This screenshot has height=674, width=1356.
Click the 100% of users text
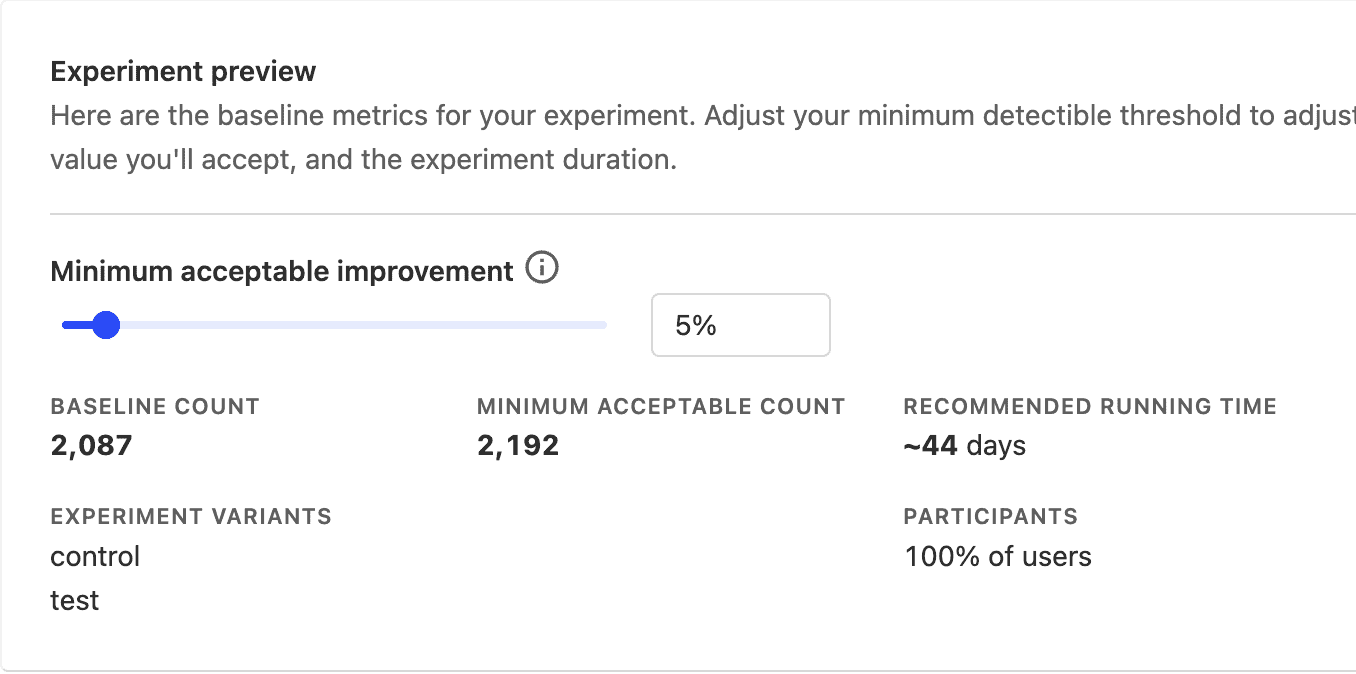(997, 556)
